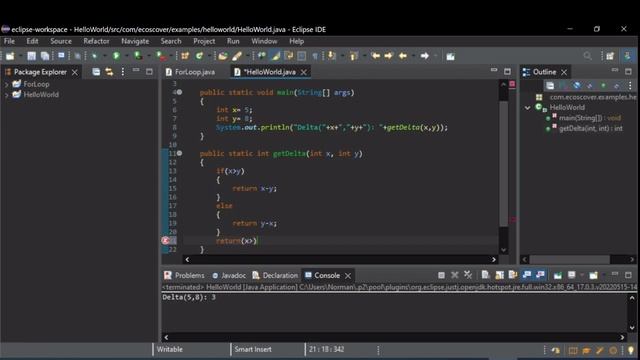Click the Debug bug icon
The image size is (640, 360).
94,56
